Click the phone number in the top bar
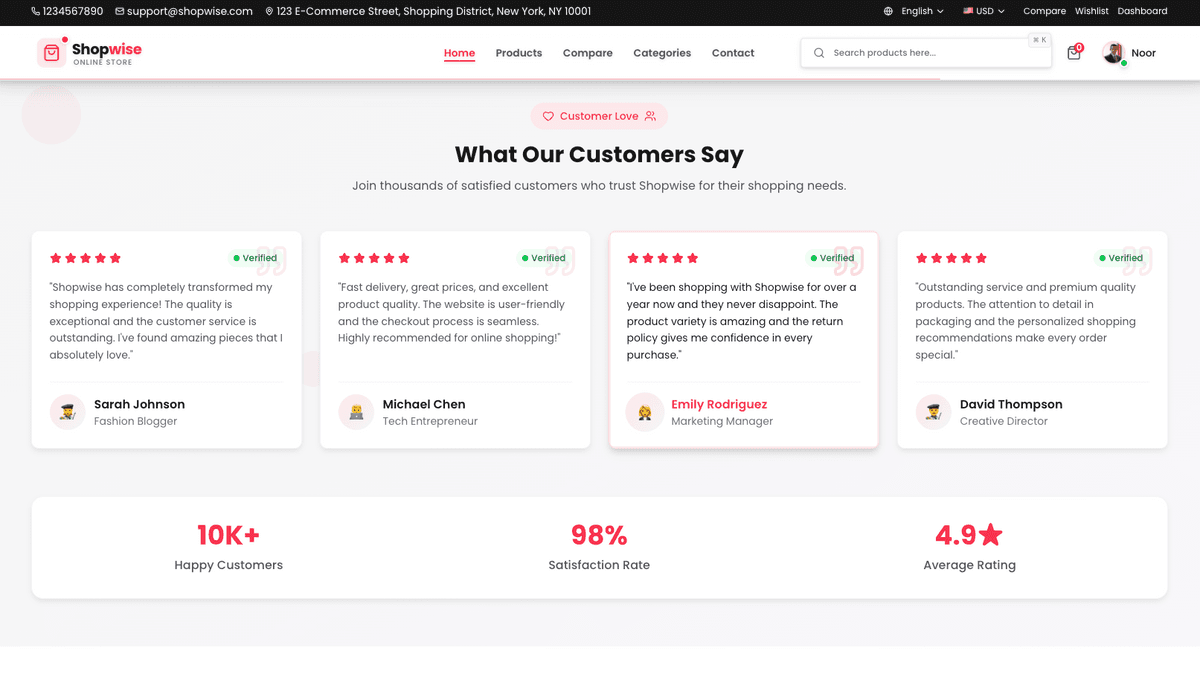This screenshot has width=1200, height=674. 67,11
